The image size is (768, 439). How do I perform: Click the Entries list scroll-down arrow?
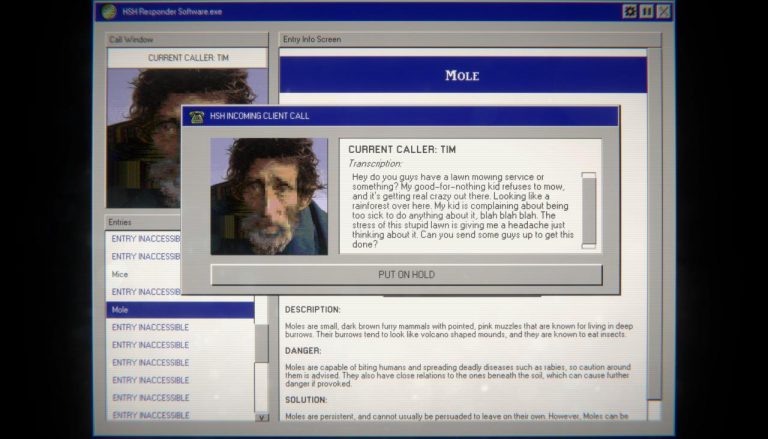pos(262,417)
